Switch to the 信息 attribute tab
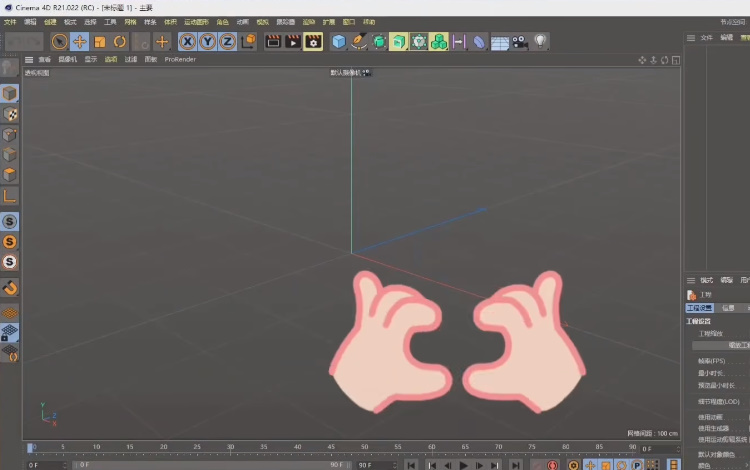This screenshot has height=470, width=750. 728,308
